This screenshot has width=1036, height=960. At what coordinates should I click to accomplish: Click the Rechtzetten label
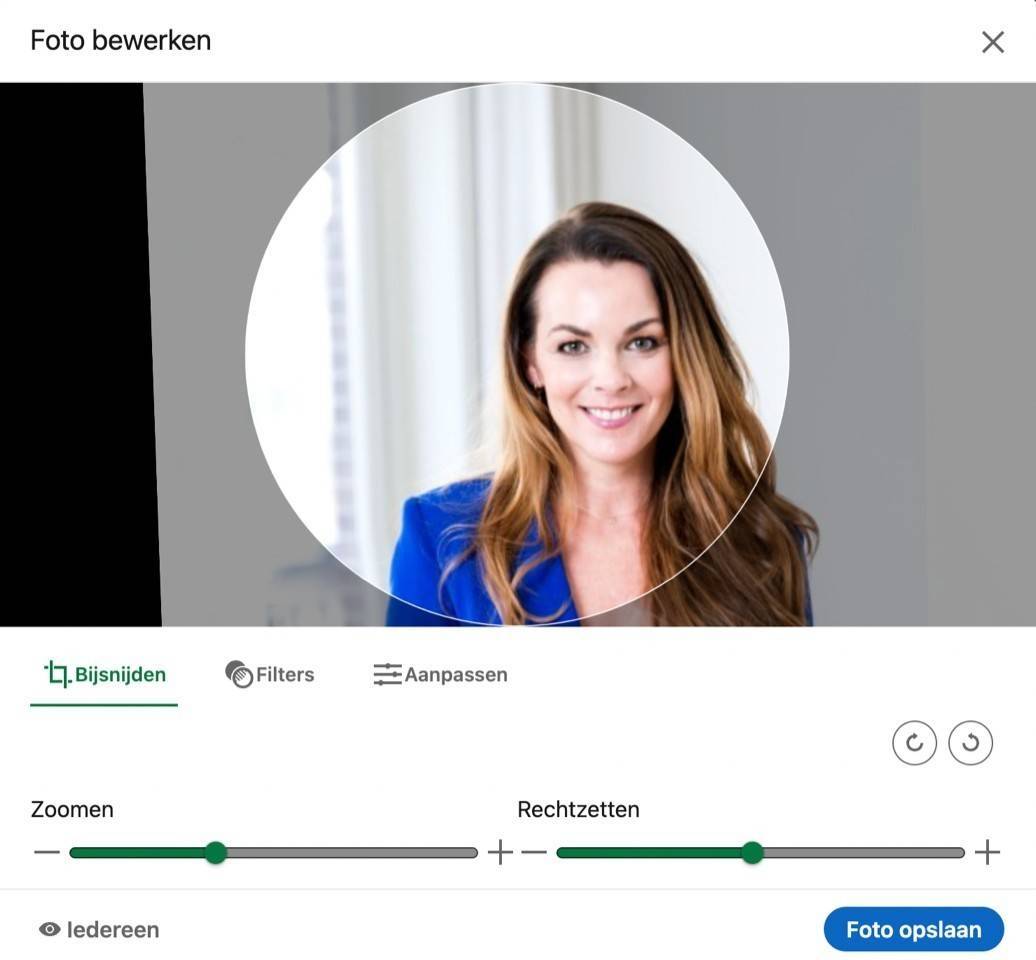(578, 809)
